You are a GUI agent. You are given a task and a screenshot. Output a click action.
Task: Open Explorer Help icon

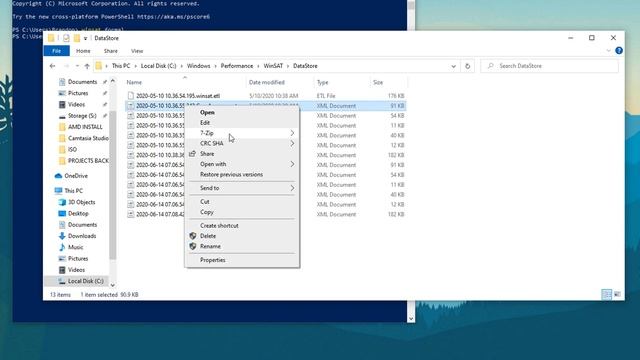[x=619, y=51]
